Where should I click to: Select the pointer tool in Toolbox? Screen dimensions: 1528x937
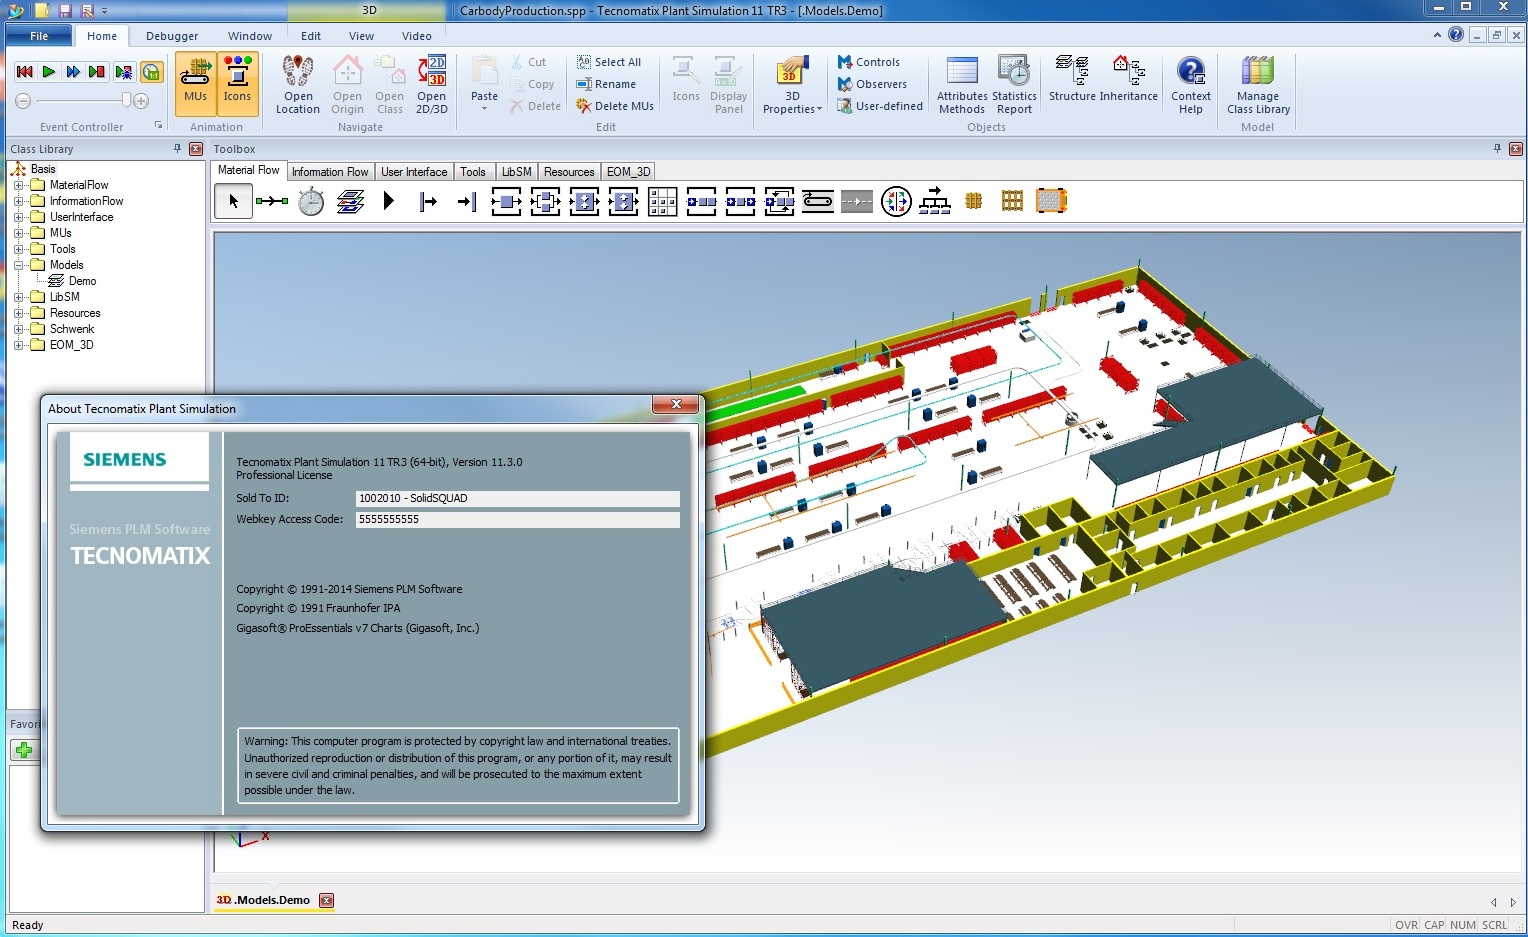click(x=233, y=202)
